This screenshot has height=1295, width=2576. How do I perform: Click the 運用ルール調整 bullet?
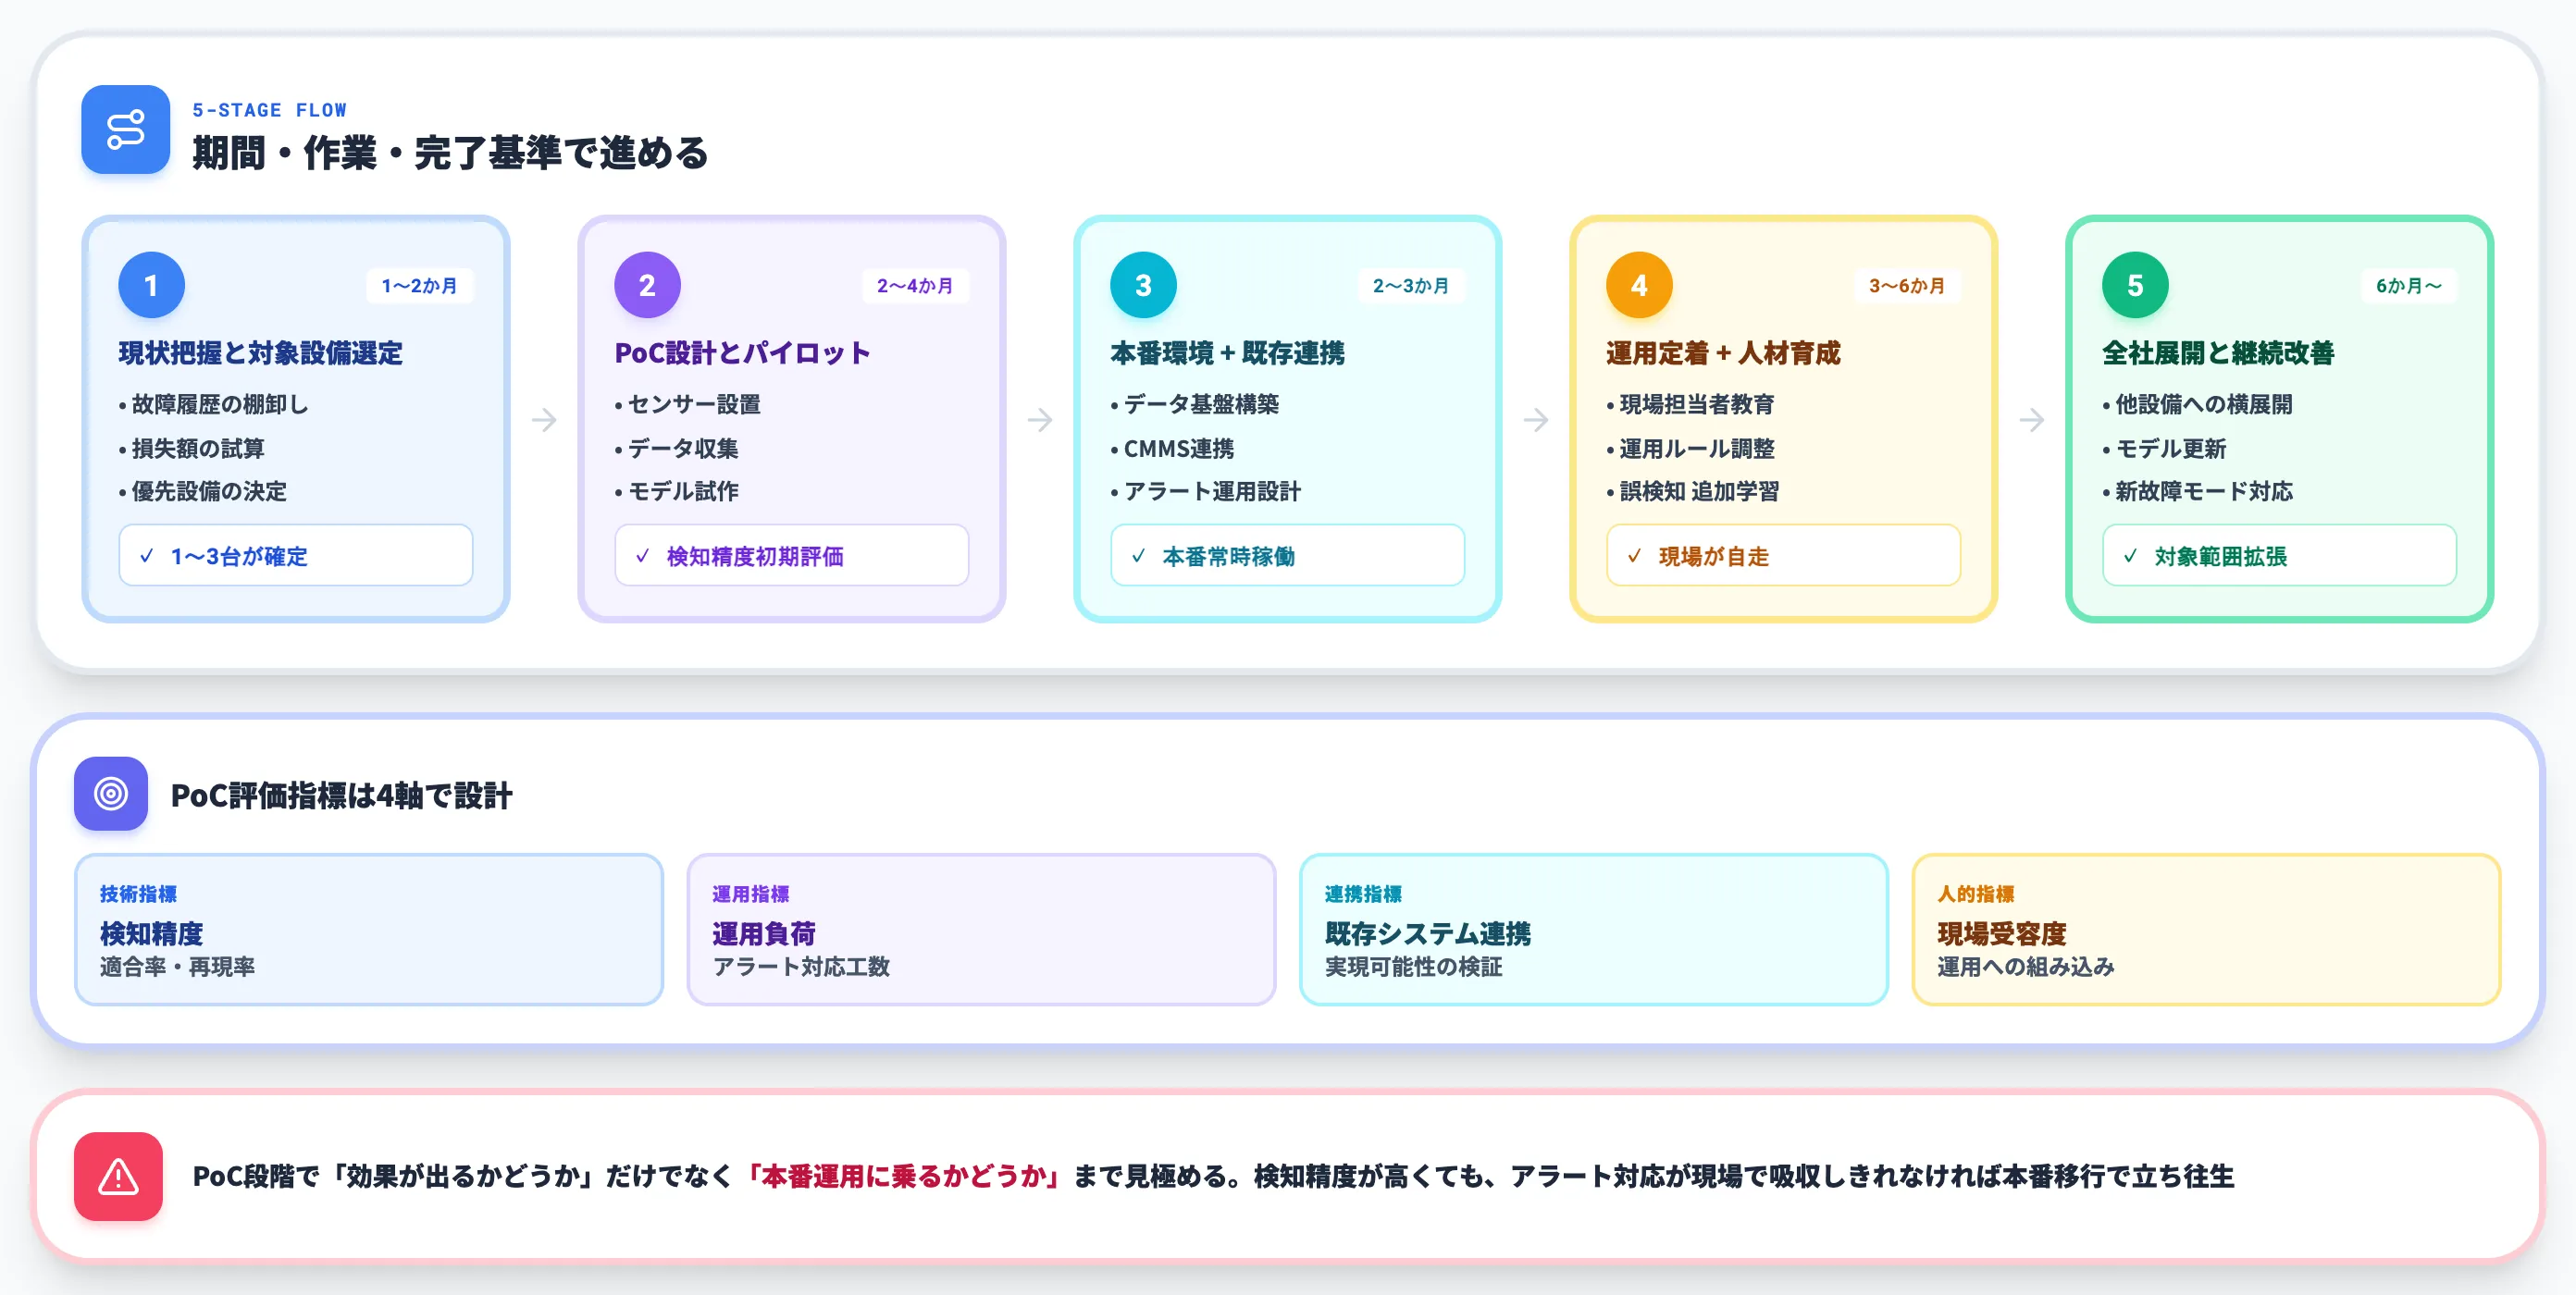1690,448
